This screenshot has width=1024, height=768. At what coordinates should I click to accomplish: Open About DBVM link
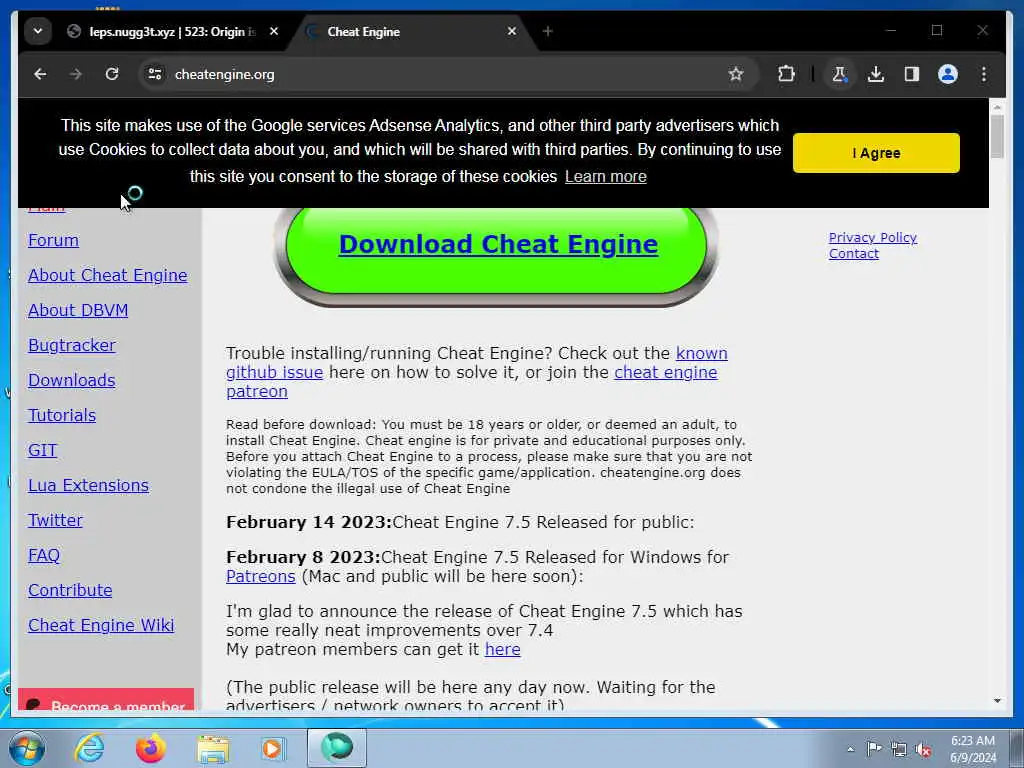tap(78, 310)
